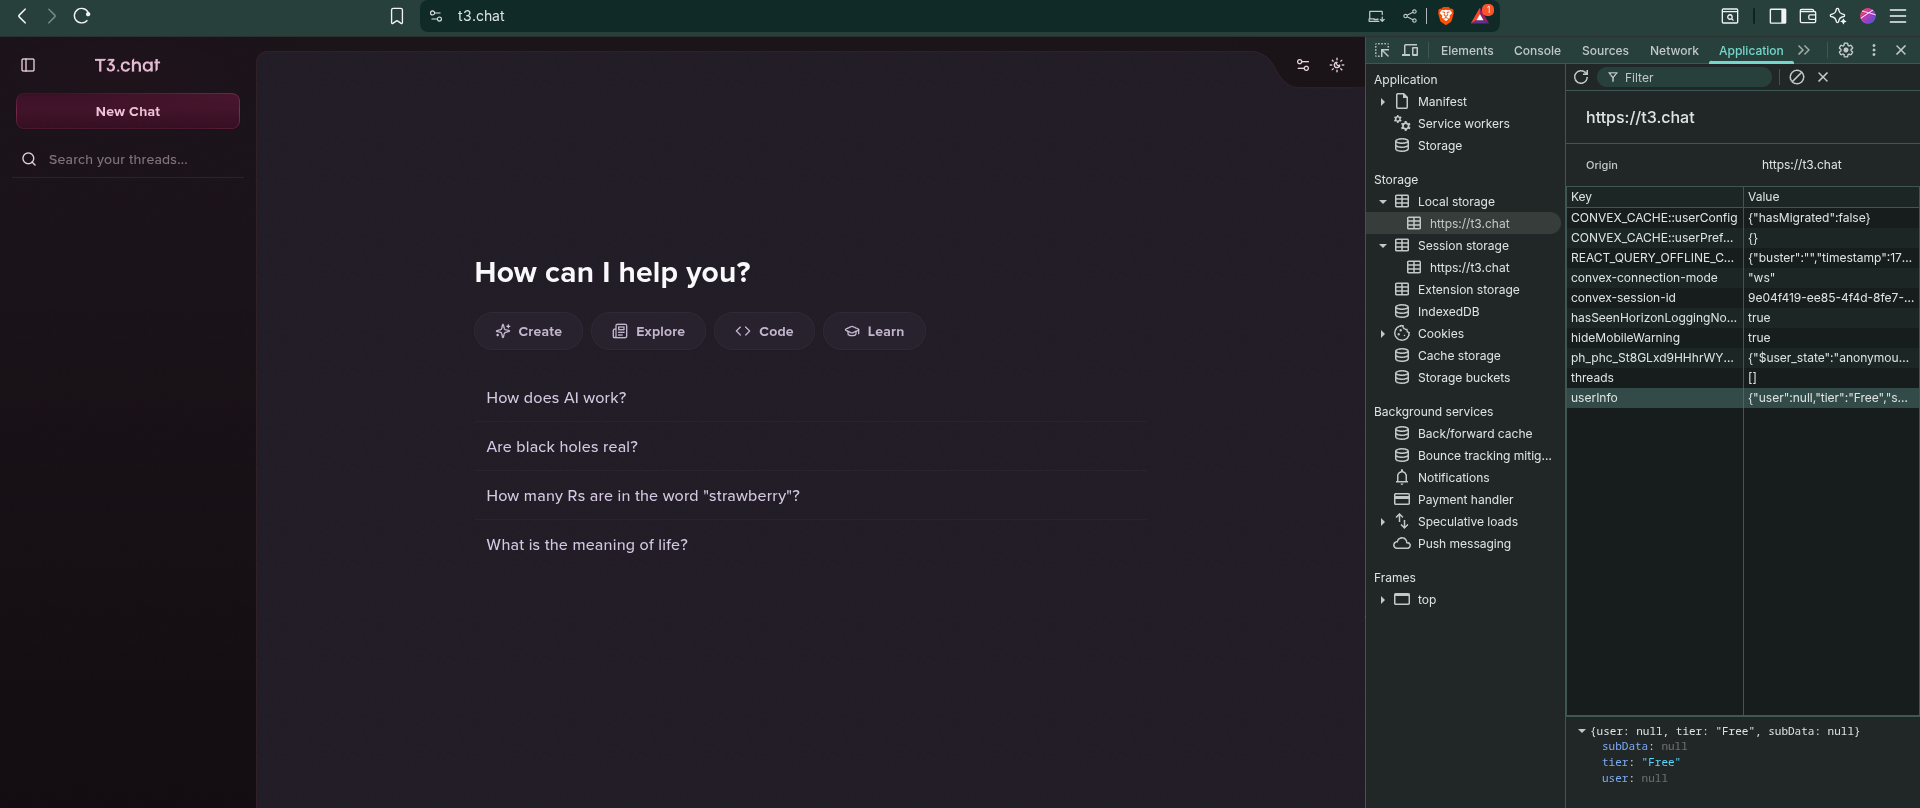This screenshot has height=808, width=1920.
Task: Click the browser address bar
Action: tap(900, 16)
